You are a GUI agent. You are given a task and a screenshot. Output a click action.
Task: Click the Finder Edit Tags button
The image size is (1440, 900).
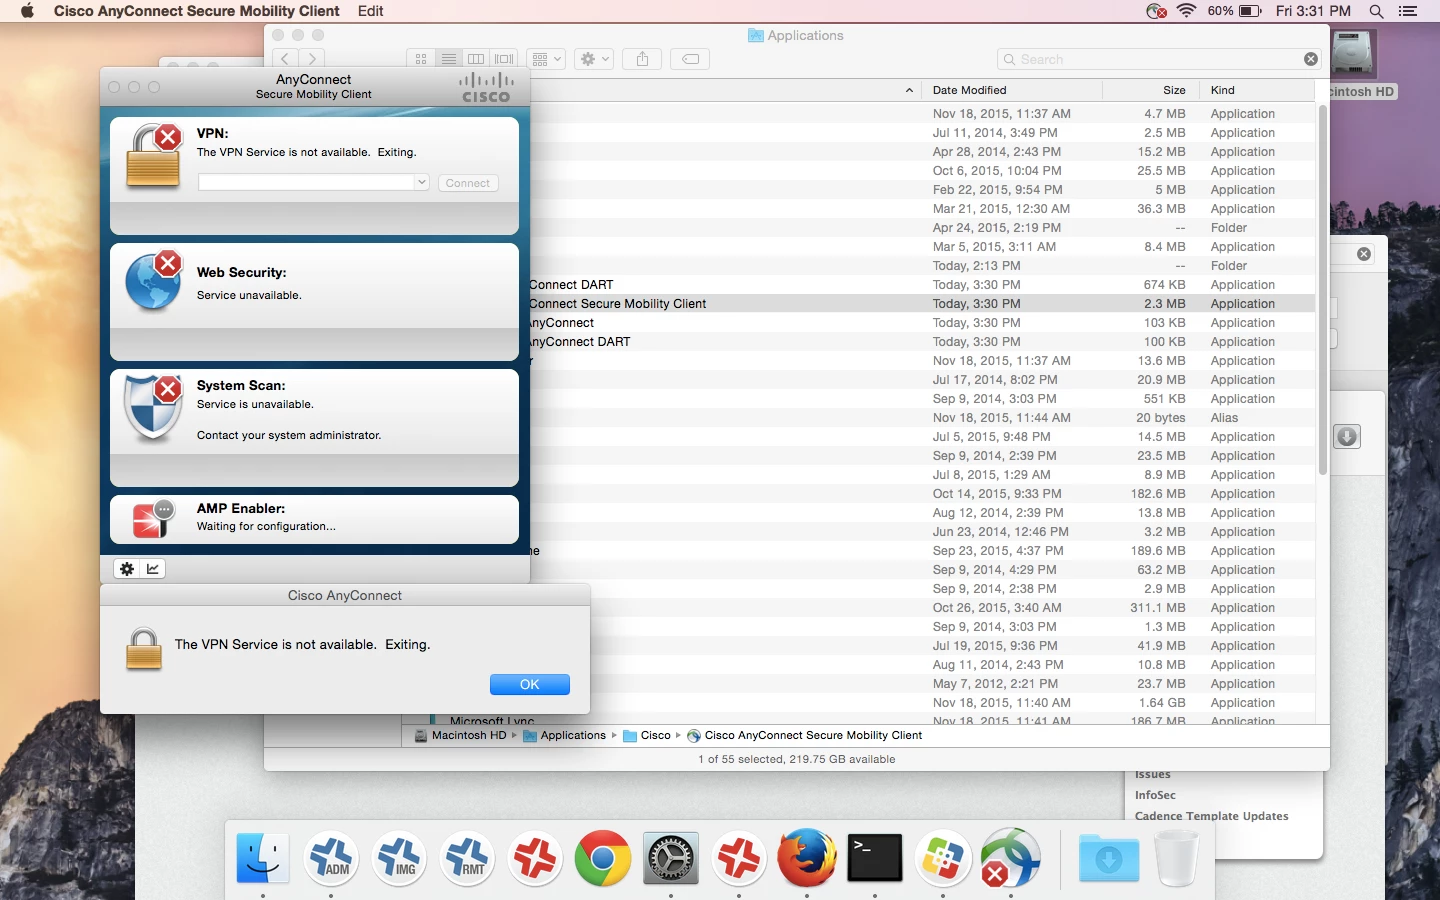pyautogui.click(x=690, y=59)
